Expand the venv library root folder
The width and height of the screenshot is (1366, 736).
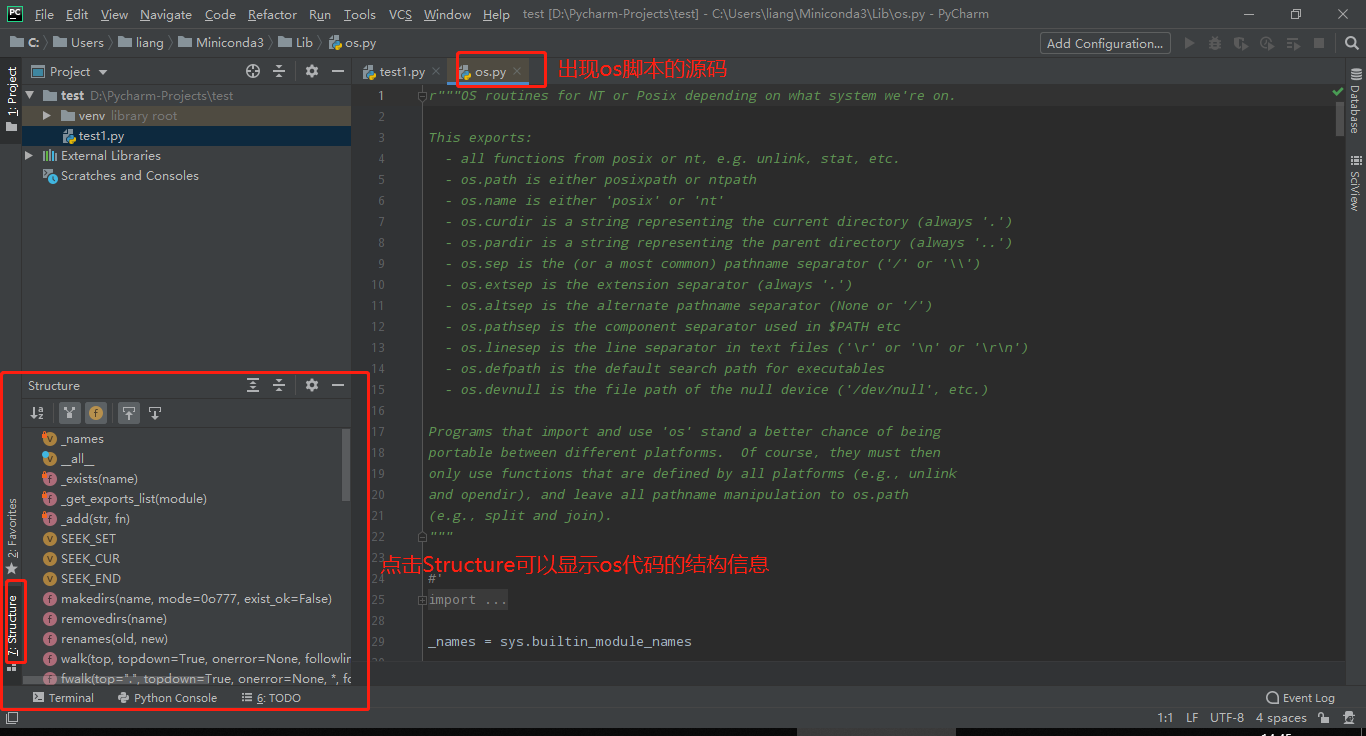pos(46,115)
